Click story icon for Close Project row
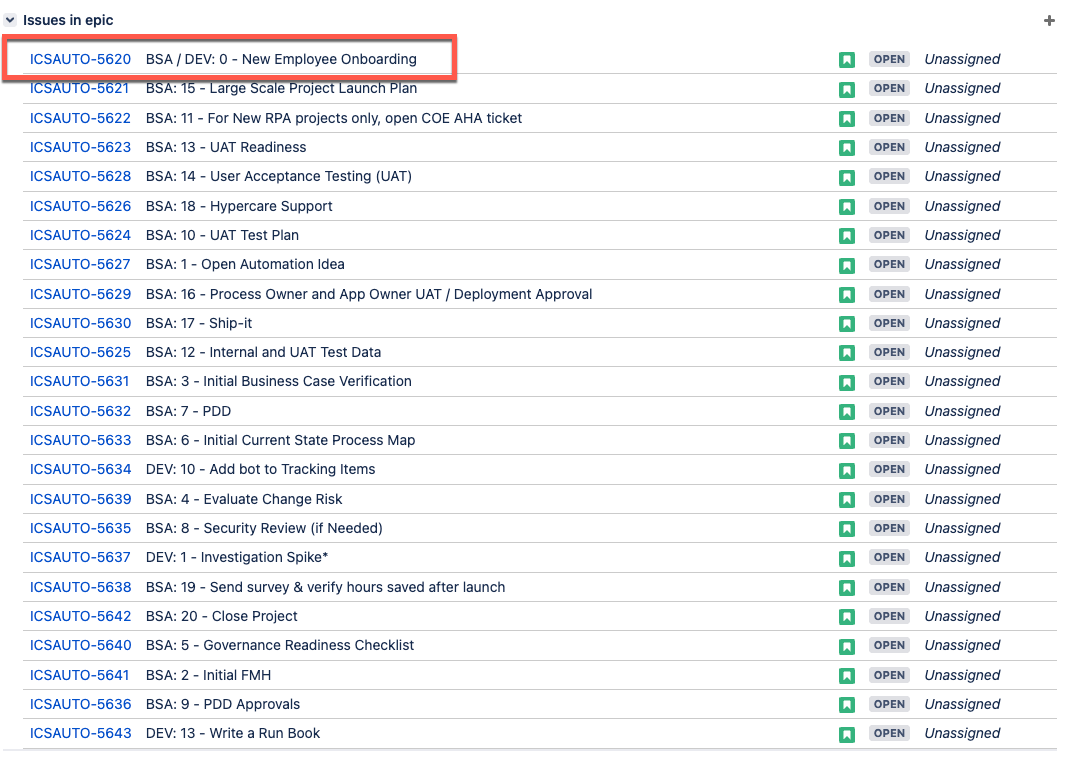The width and height of the screenshot is (1089, 757). click(847, 617)
